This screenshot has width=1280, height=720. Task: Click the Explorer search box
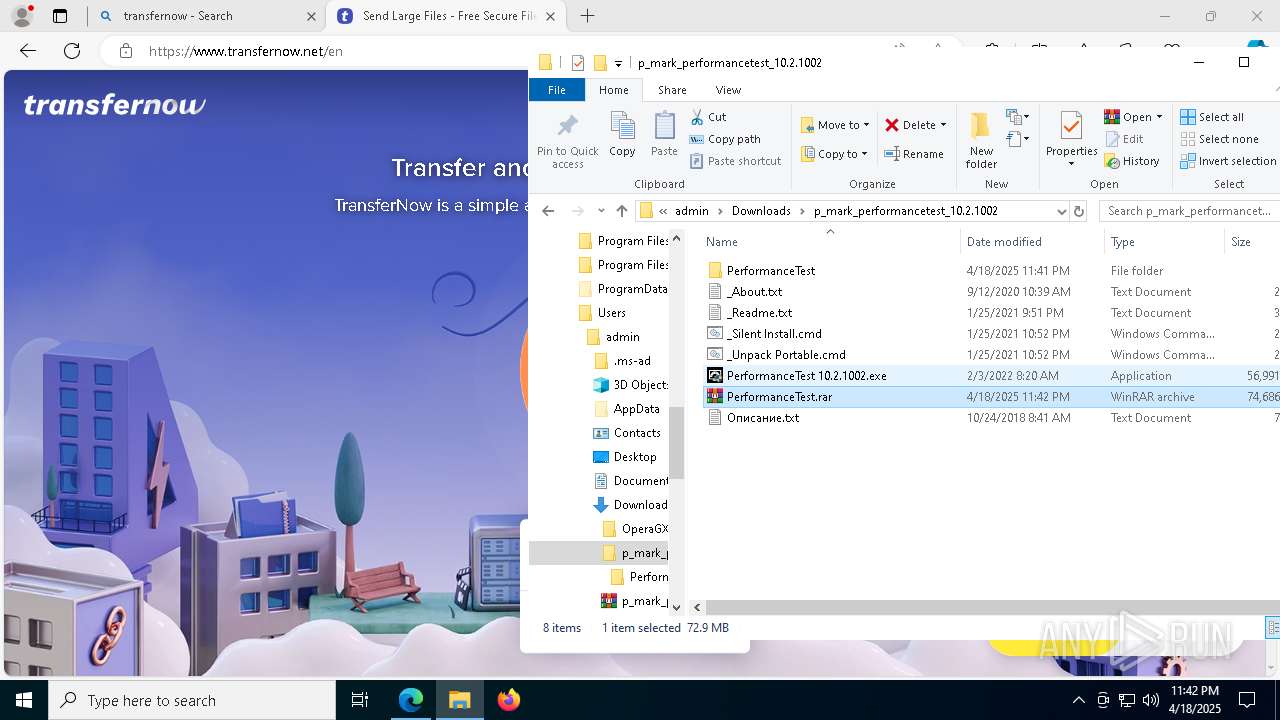click(x=1188, y=211)
